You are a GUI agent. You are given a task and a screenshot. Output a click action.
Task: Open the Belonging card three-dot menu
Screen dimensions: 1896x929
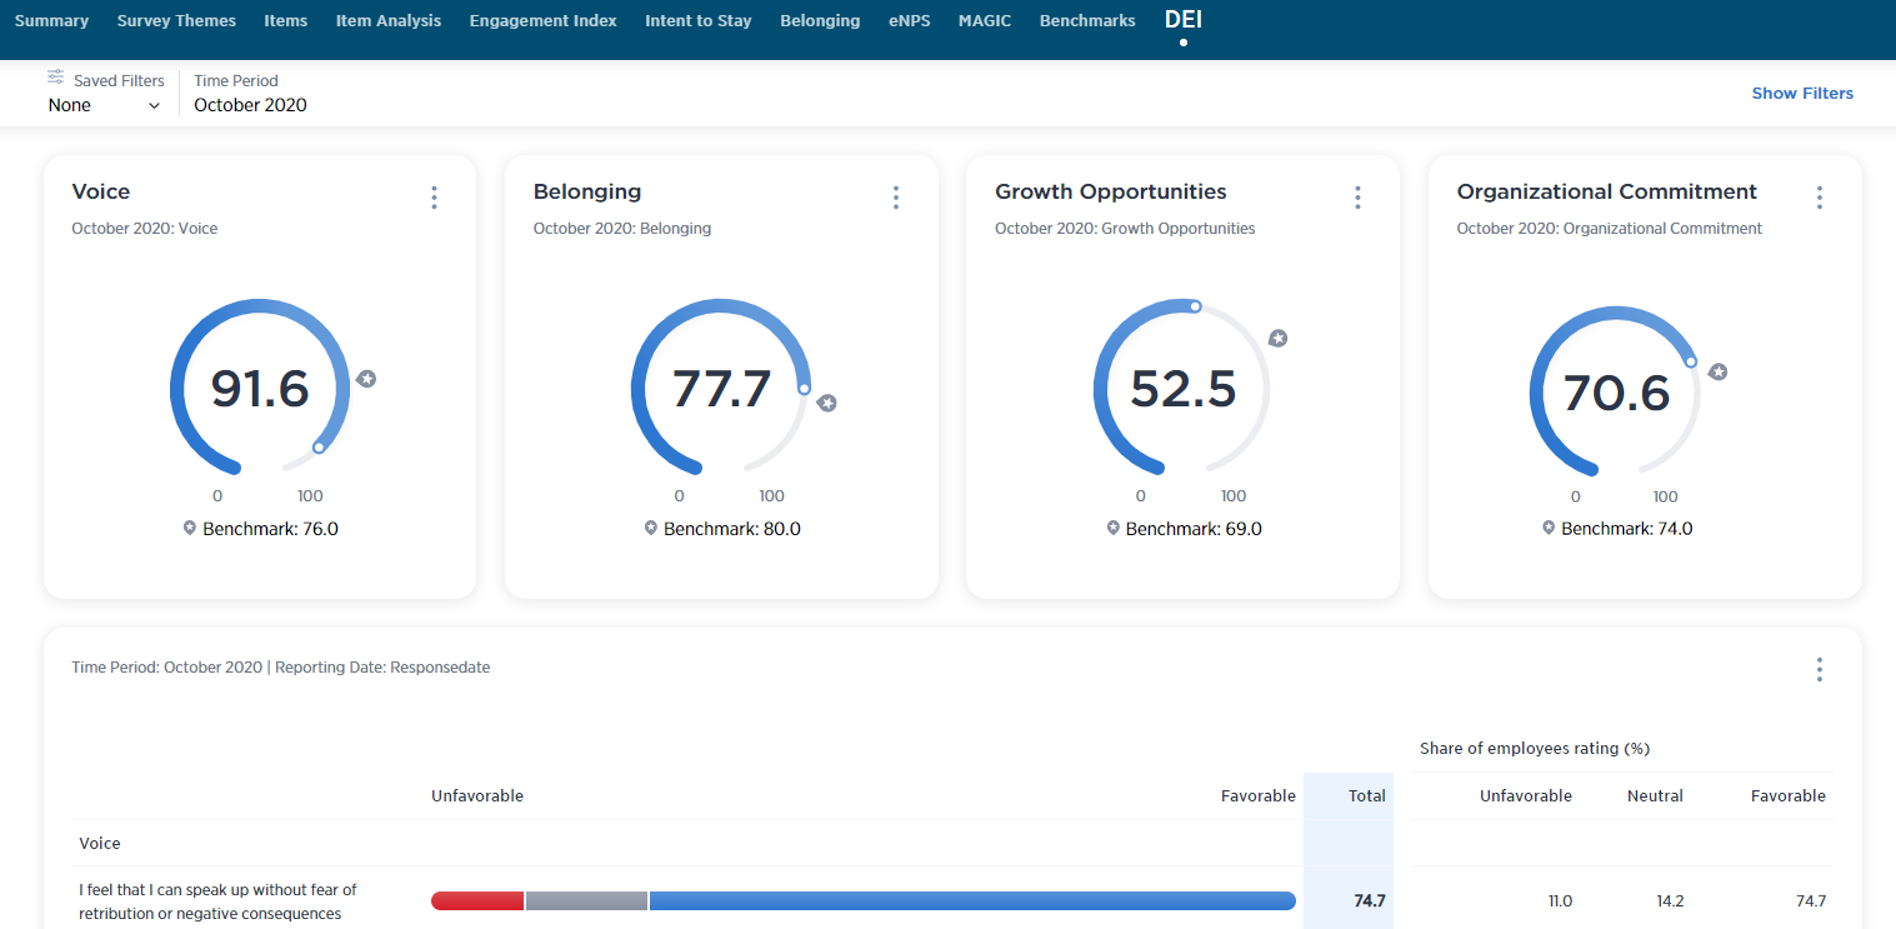(x=896, y=198)
